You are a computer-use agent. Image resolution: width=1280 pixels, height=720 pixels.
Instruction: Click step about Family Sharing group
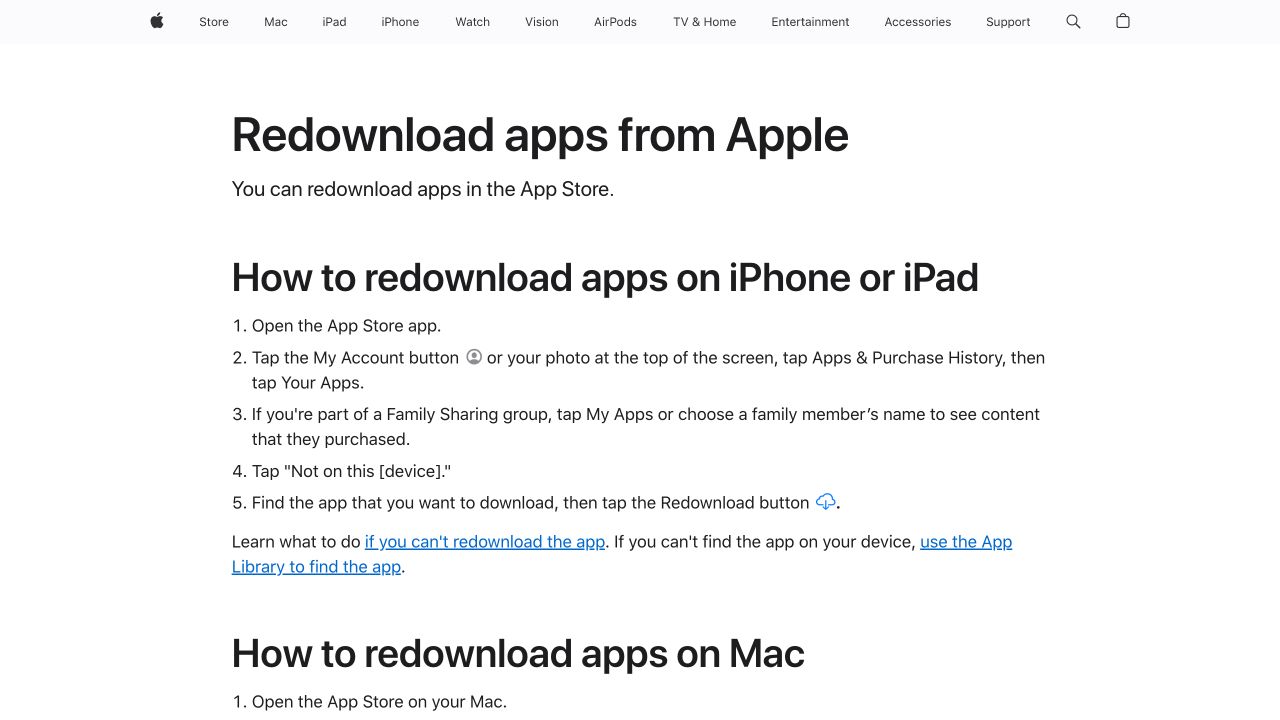(x=646, y=426)
